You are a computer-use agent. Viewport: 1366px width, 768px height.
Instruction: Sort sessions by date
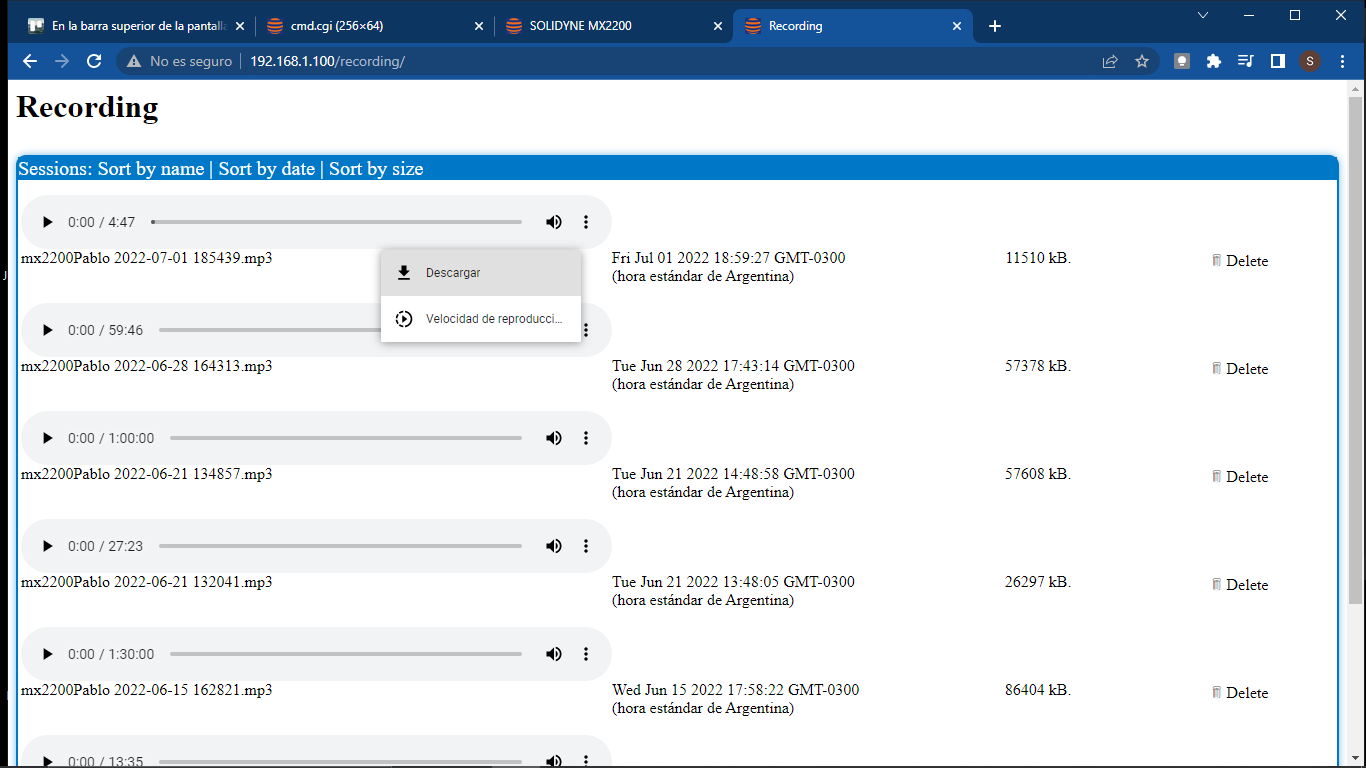(267, 169)
